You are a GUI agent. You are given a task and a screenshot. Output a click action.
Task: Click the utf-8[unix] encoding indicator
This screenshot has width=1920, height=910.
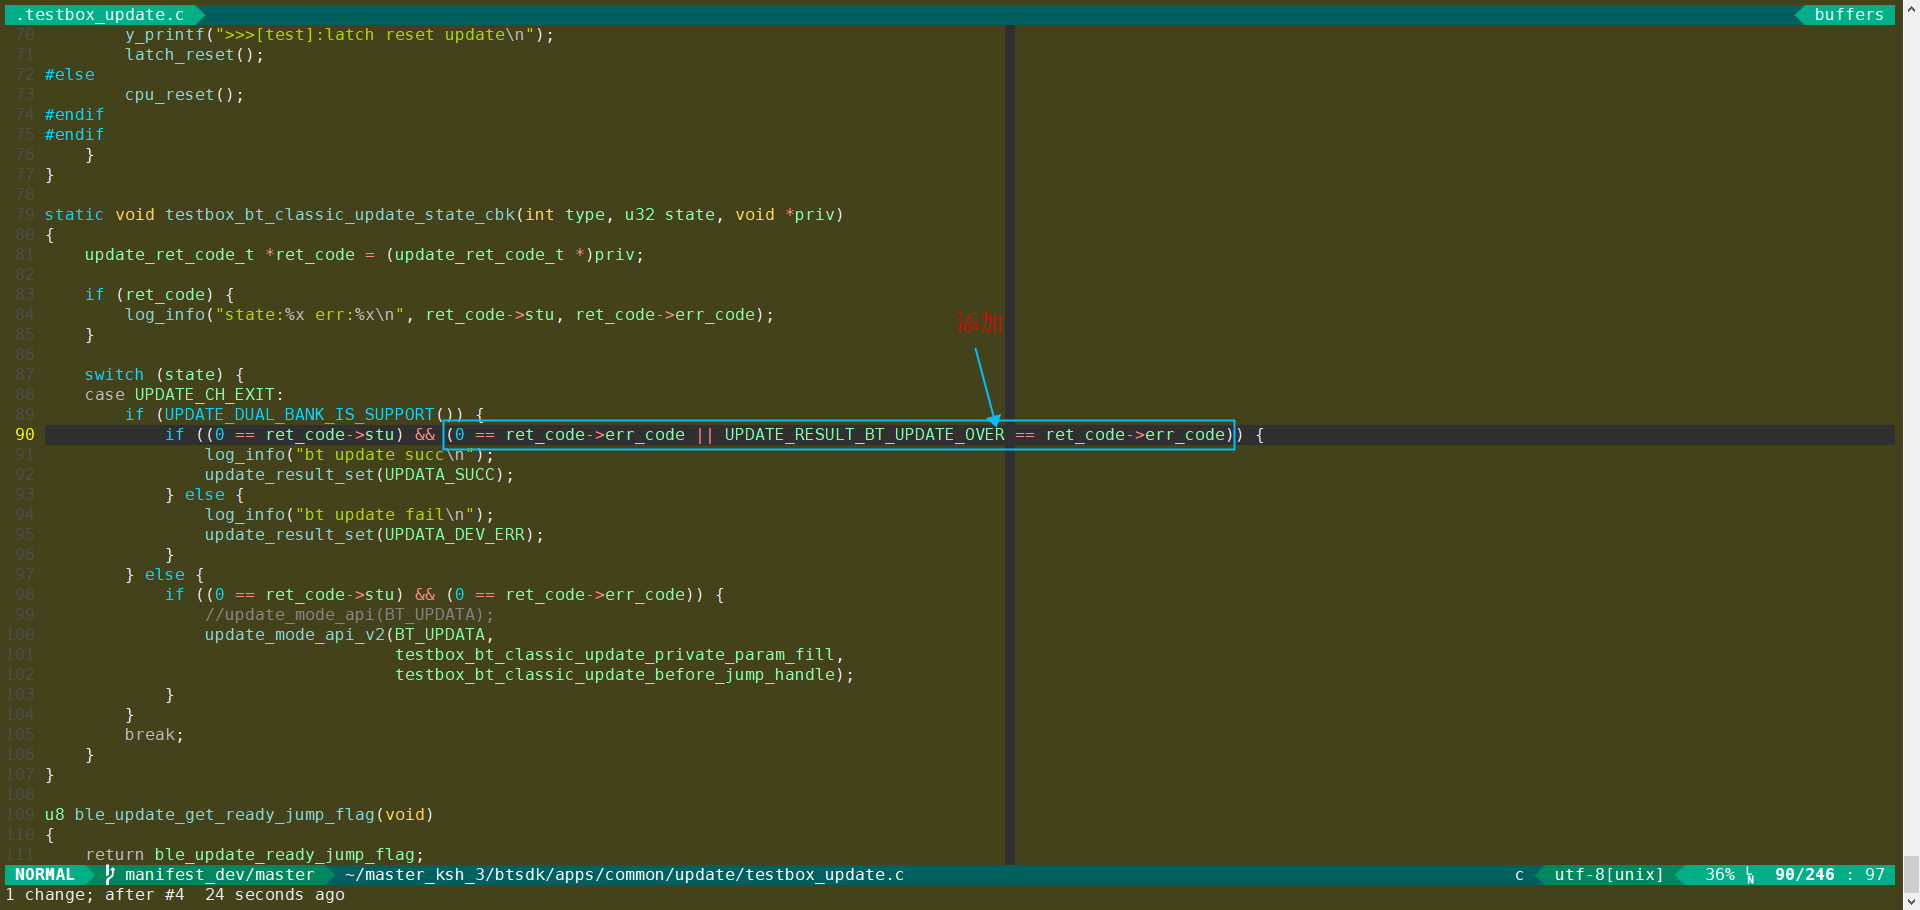[x=1609, y=875]
